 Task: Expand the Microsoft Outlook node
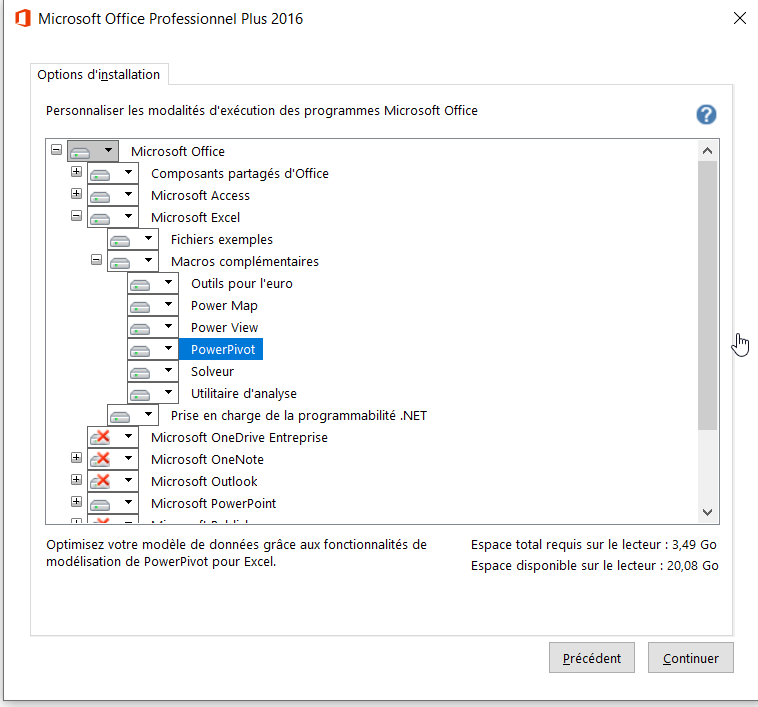coord(76,479)
